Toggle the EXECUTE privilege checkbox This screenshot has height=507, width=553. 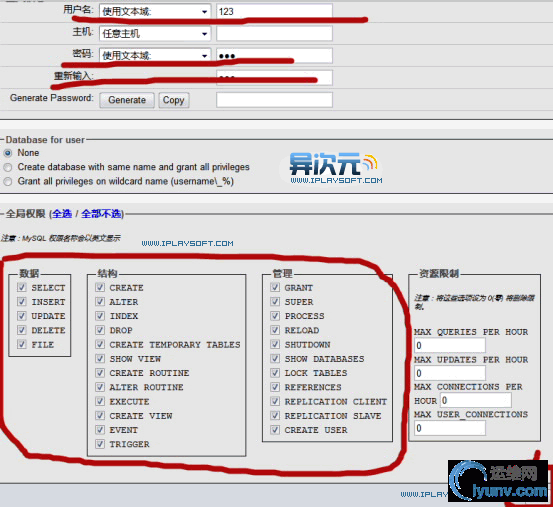[x=100, y=401]
